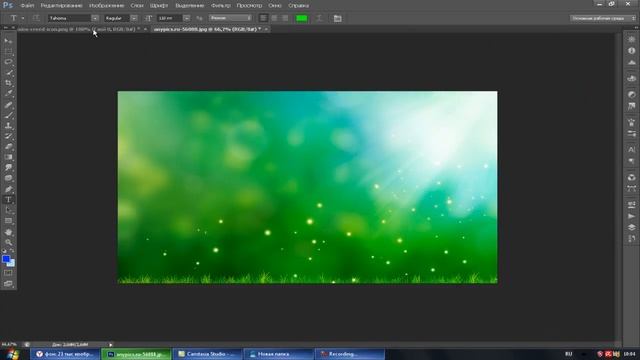The width and height of the screenshot is (640, 360).
Task: Open the Layers panel icon
Action: coord(631,227)
